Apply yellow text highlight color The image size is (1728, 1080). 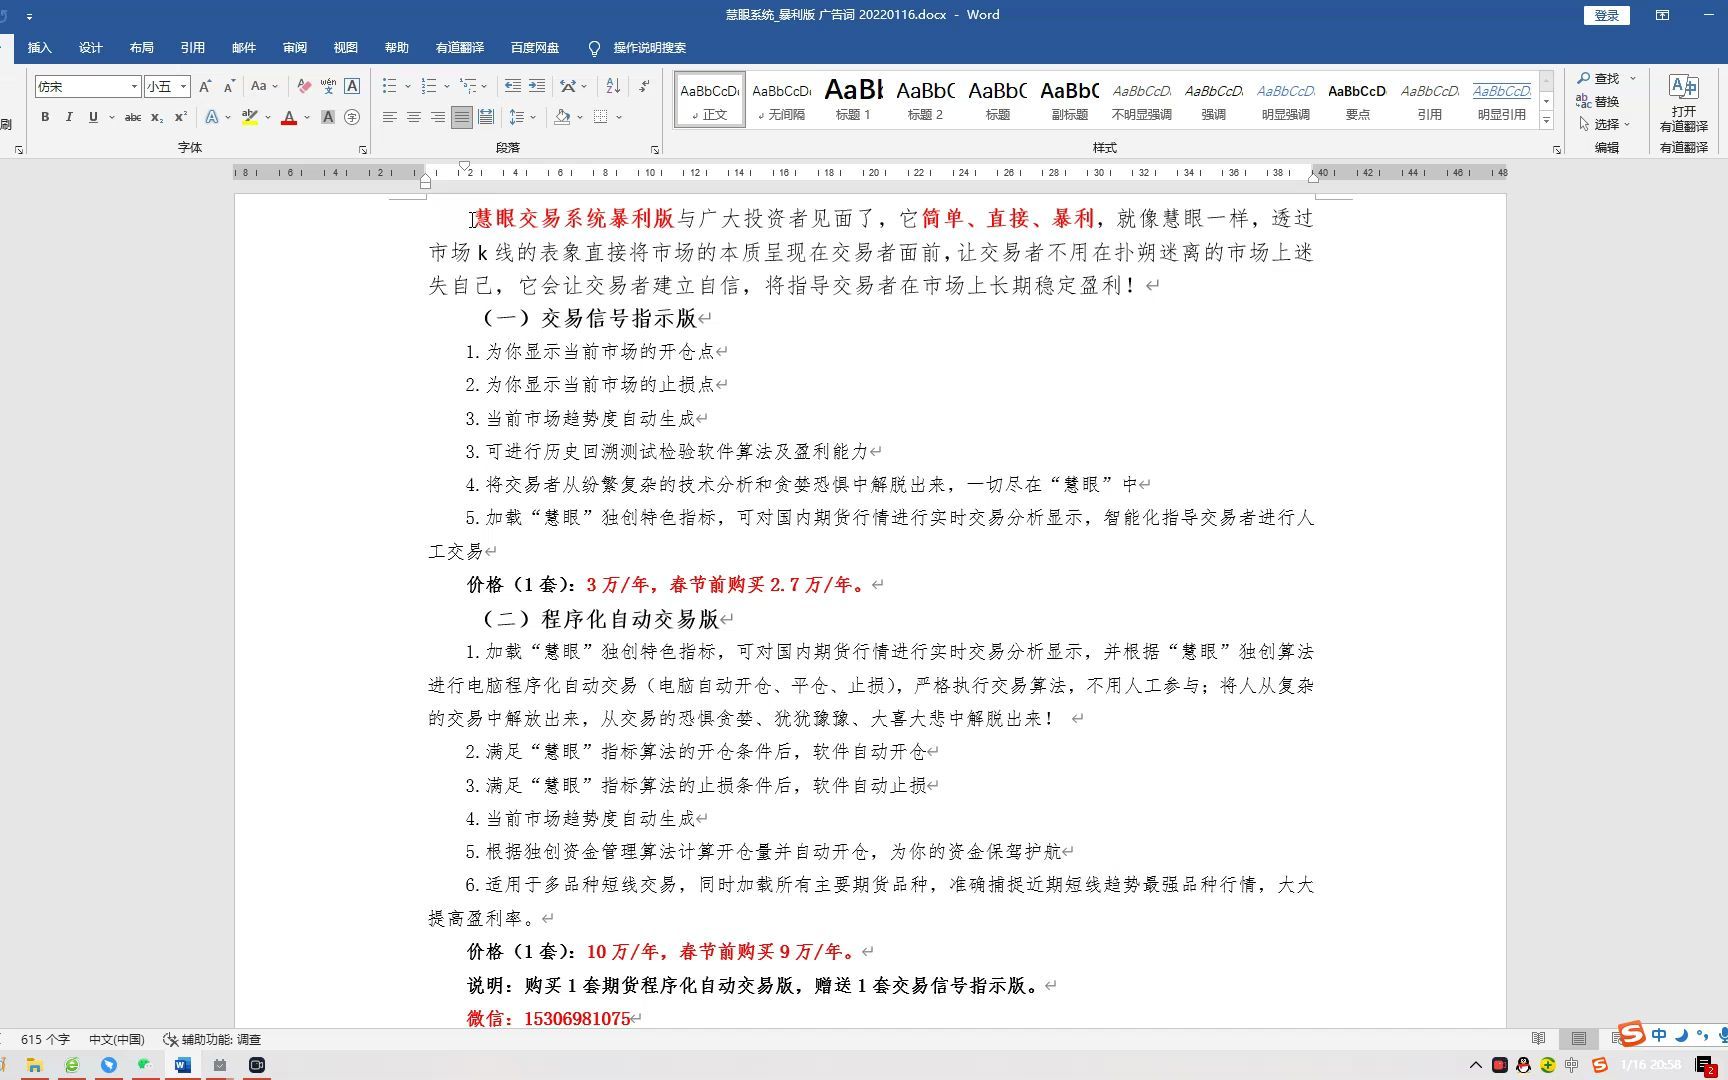pyautogui.click(x=250, y=117)
